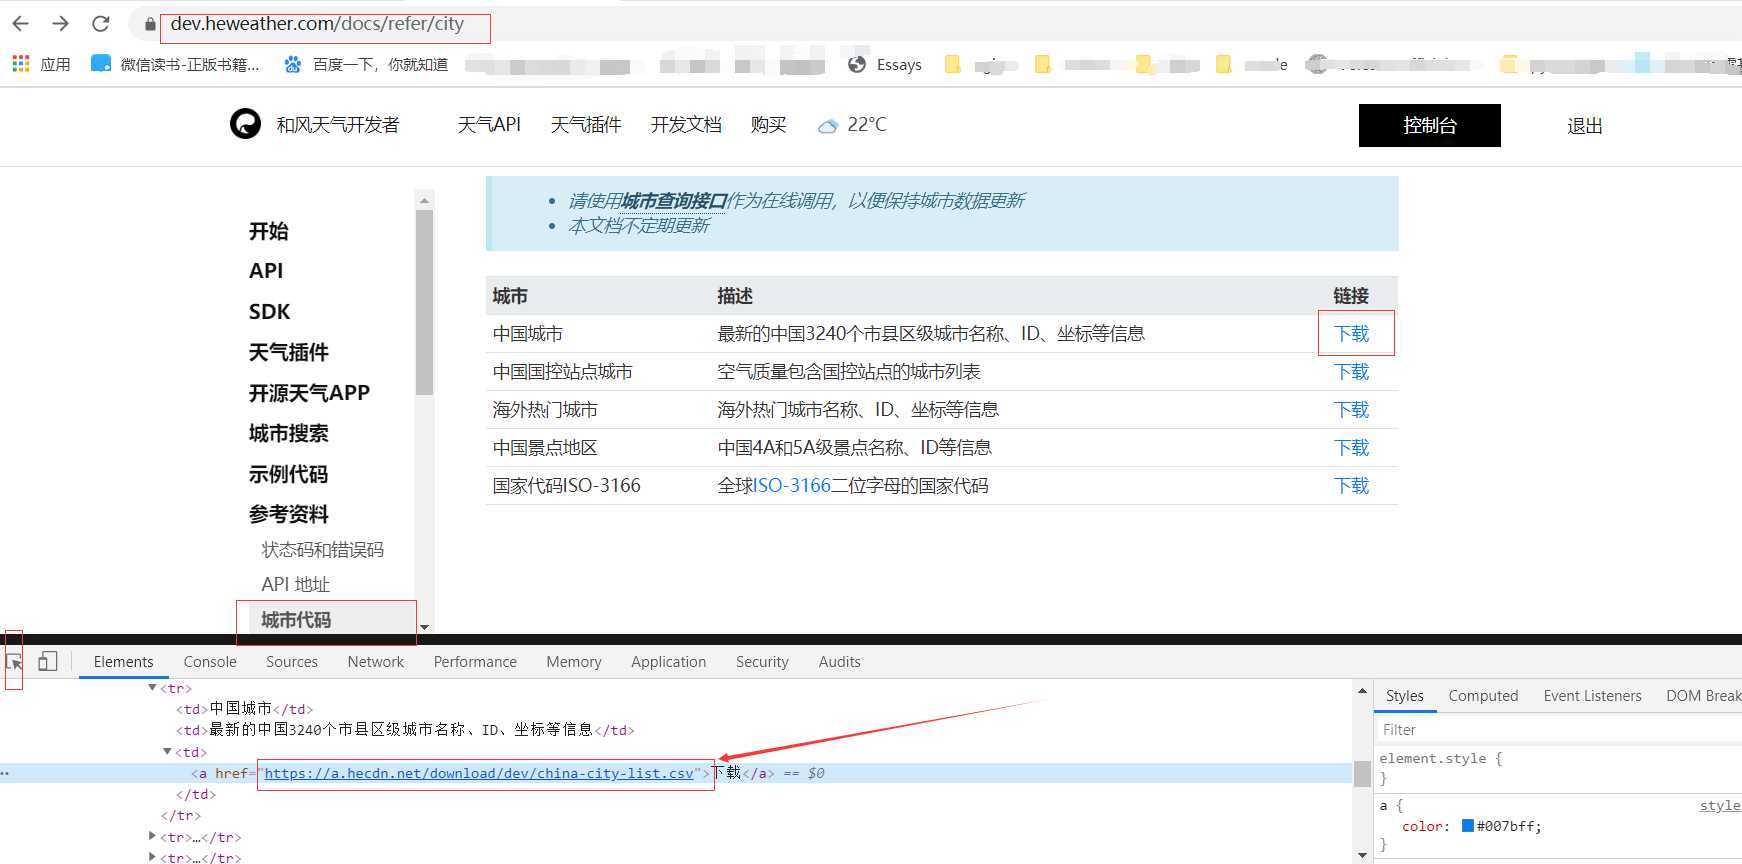
Task: Collapse the first tr node in Elements tree
Action: pos(152,688)
